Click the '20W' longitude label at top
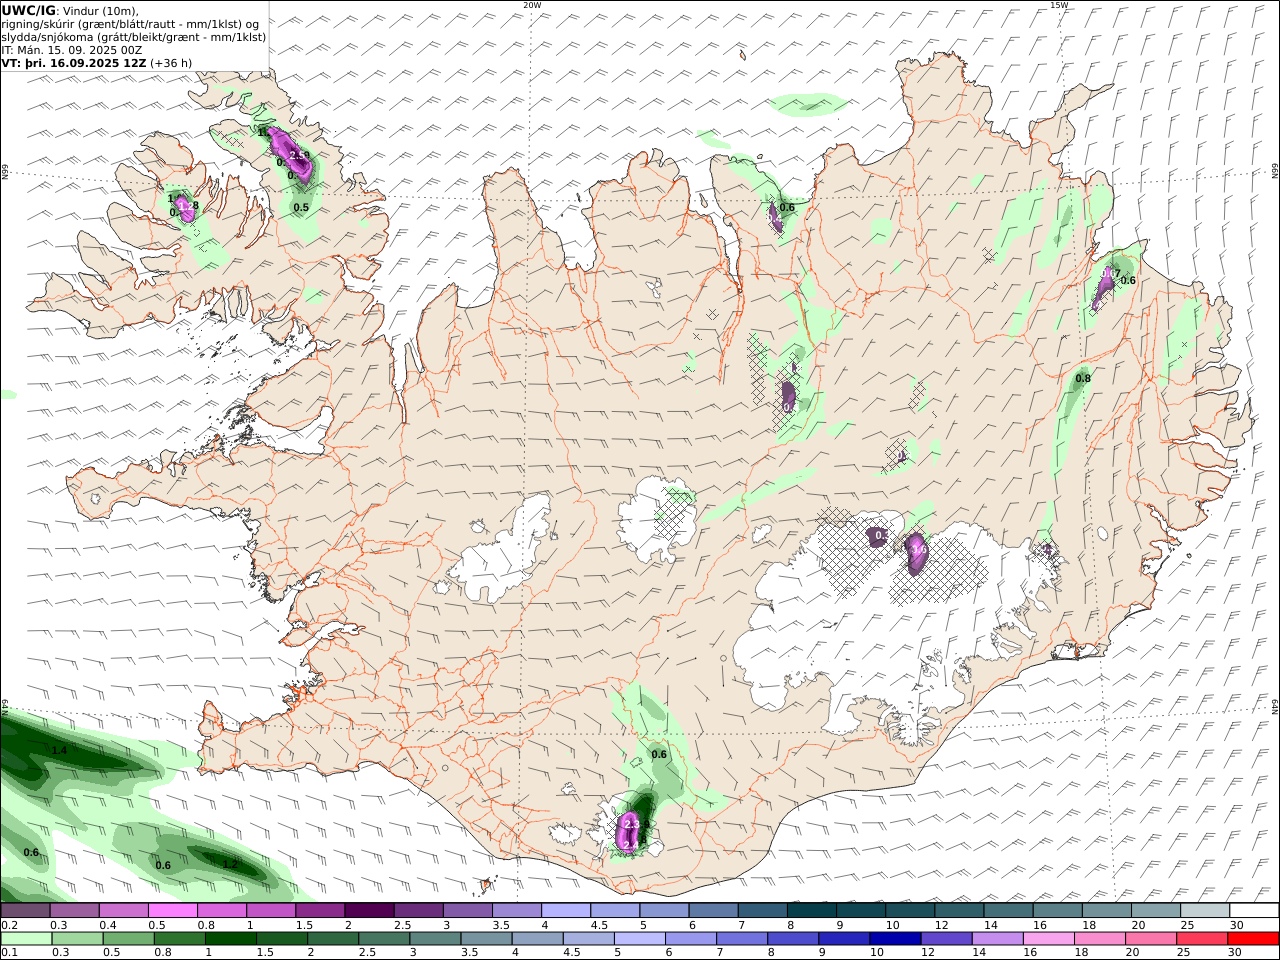This screenshot has width=1280, height=960. click(x=532, y=4)
